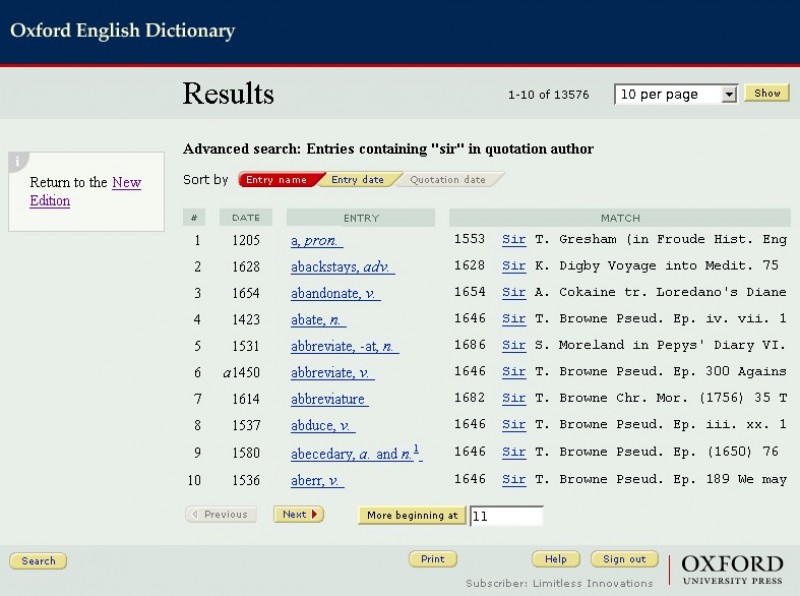Click the disabled Previous button
Screen dimensions: 800x596
(221, 514)
